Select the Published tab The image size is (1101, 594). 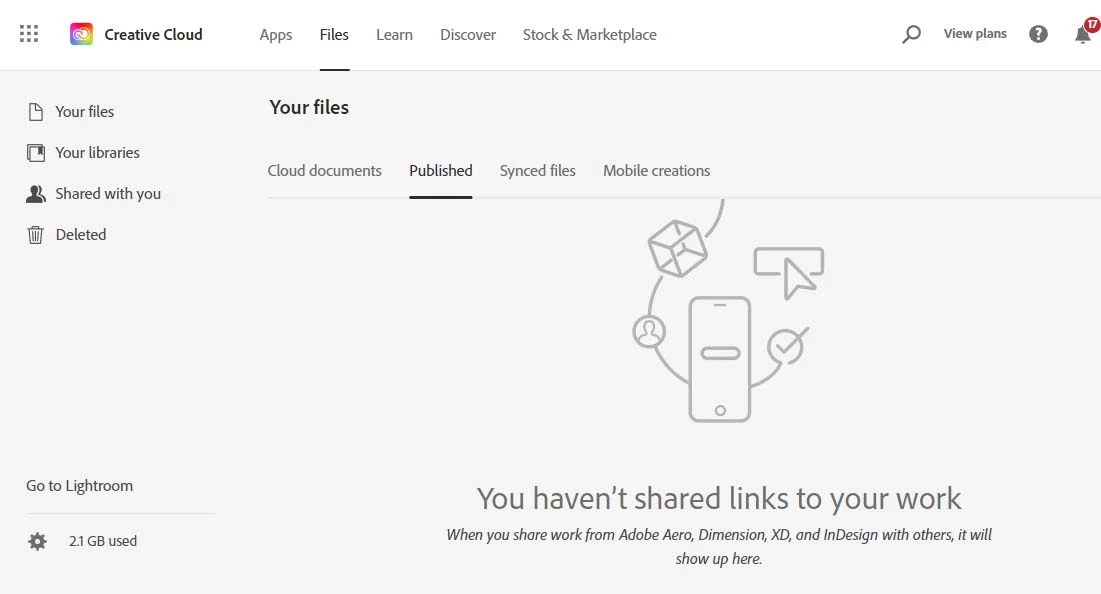(440, 171)
